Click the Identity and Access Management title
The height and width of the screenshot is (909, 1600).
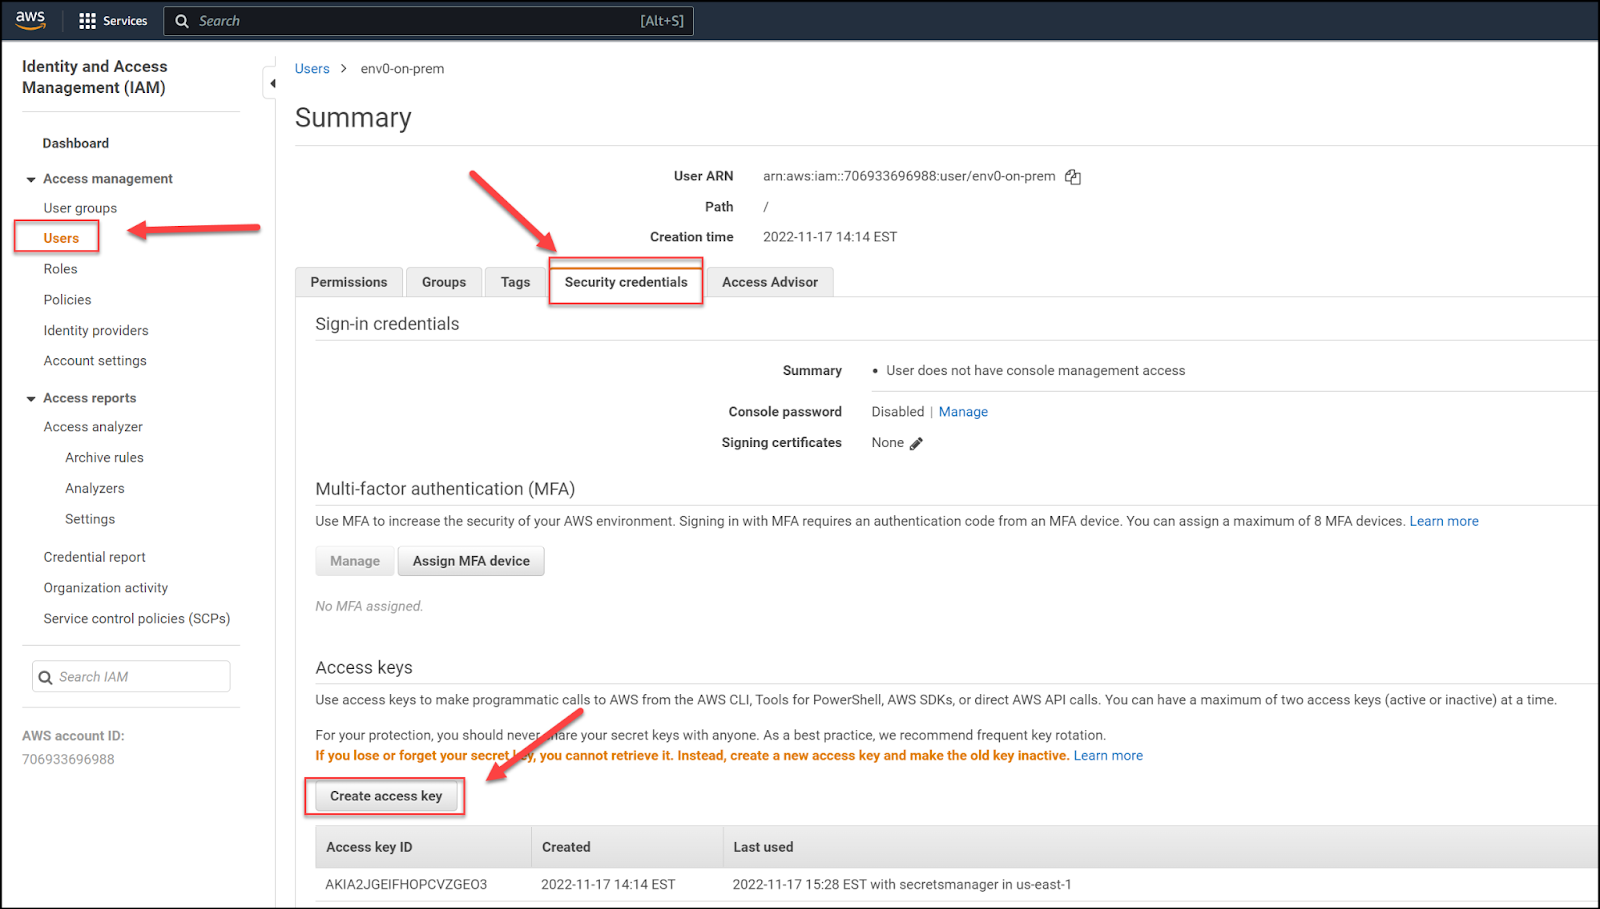pyautogui.click(x=95, y=77)
